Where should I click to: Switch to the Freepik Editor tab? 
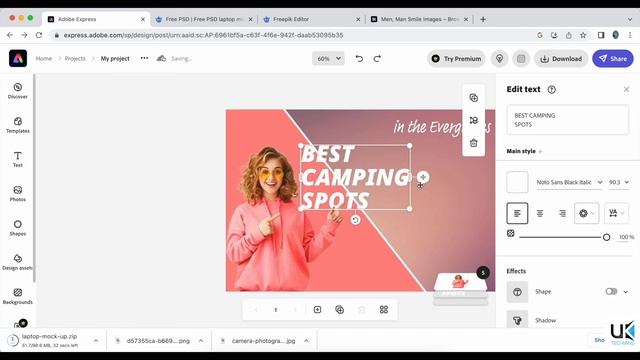tap(311, 19)
